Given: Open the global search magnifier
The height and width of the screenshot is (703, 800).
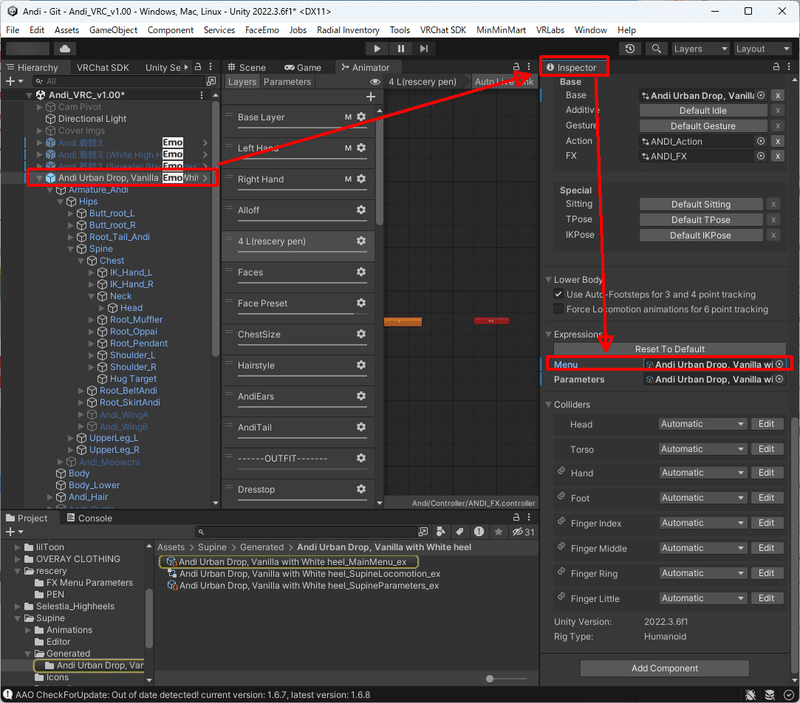Looking at the screenshot, I should (x=657, y=48).
